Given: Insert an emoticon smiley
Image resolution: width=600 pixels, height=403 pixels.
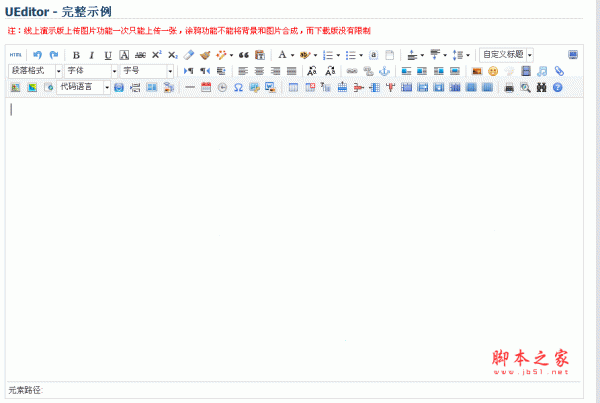Looking at the screenshot, I should pyautogui.click(x=493, y=71).
